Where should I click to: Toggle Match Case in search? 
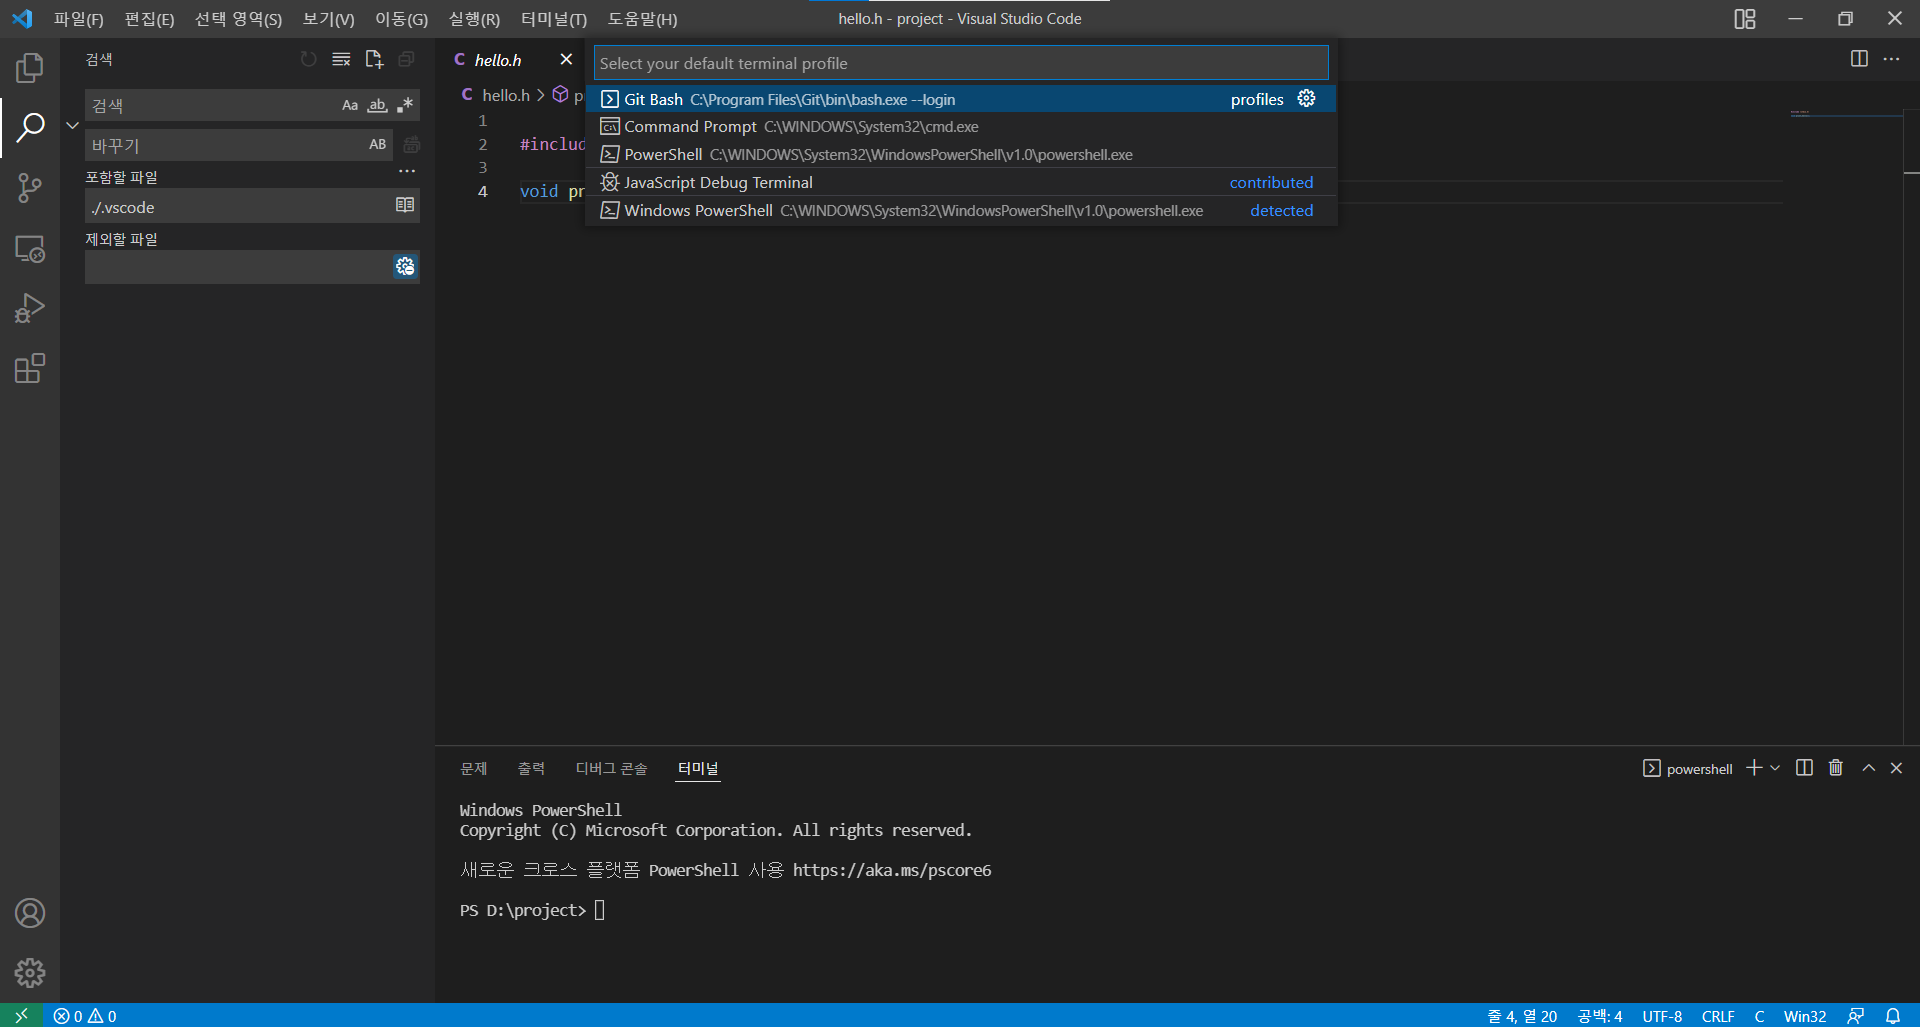tap(350, 105)
